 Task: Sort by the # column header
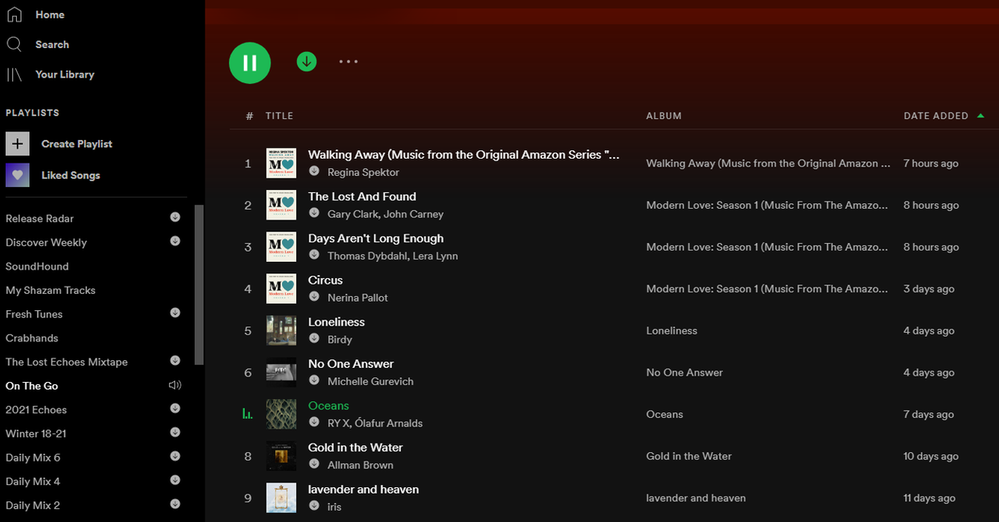[x=249, y=116]
